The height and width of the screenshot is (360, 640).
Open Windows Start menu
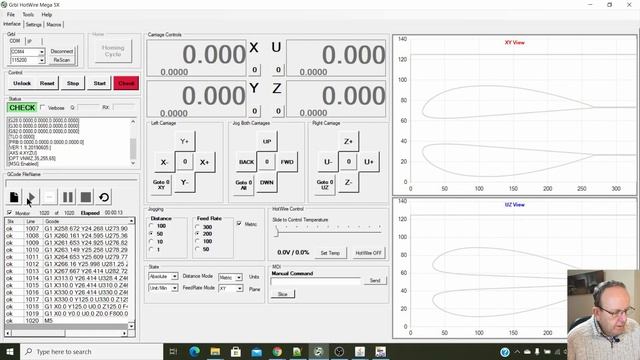click(10, 351)
